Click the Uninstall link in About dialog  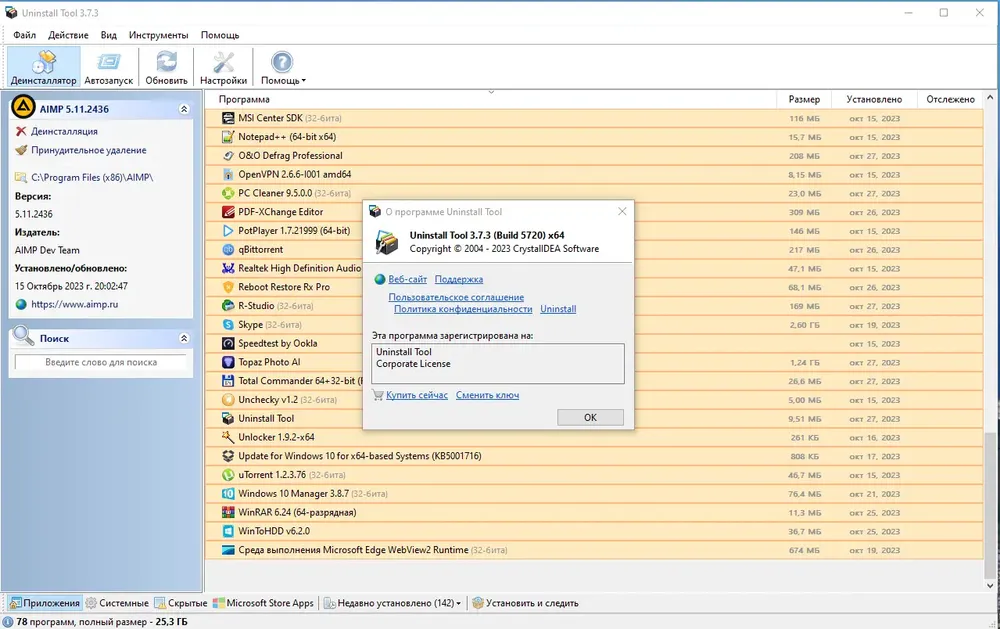pos(558,309)
